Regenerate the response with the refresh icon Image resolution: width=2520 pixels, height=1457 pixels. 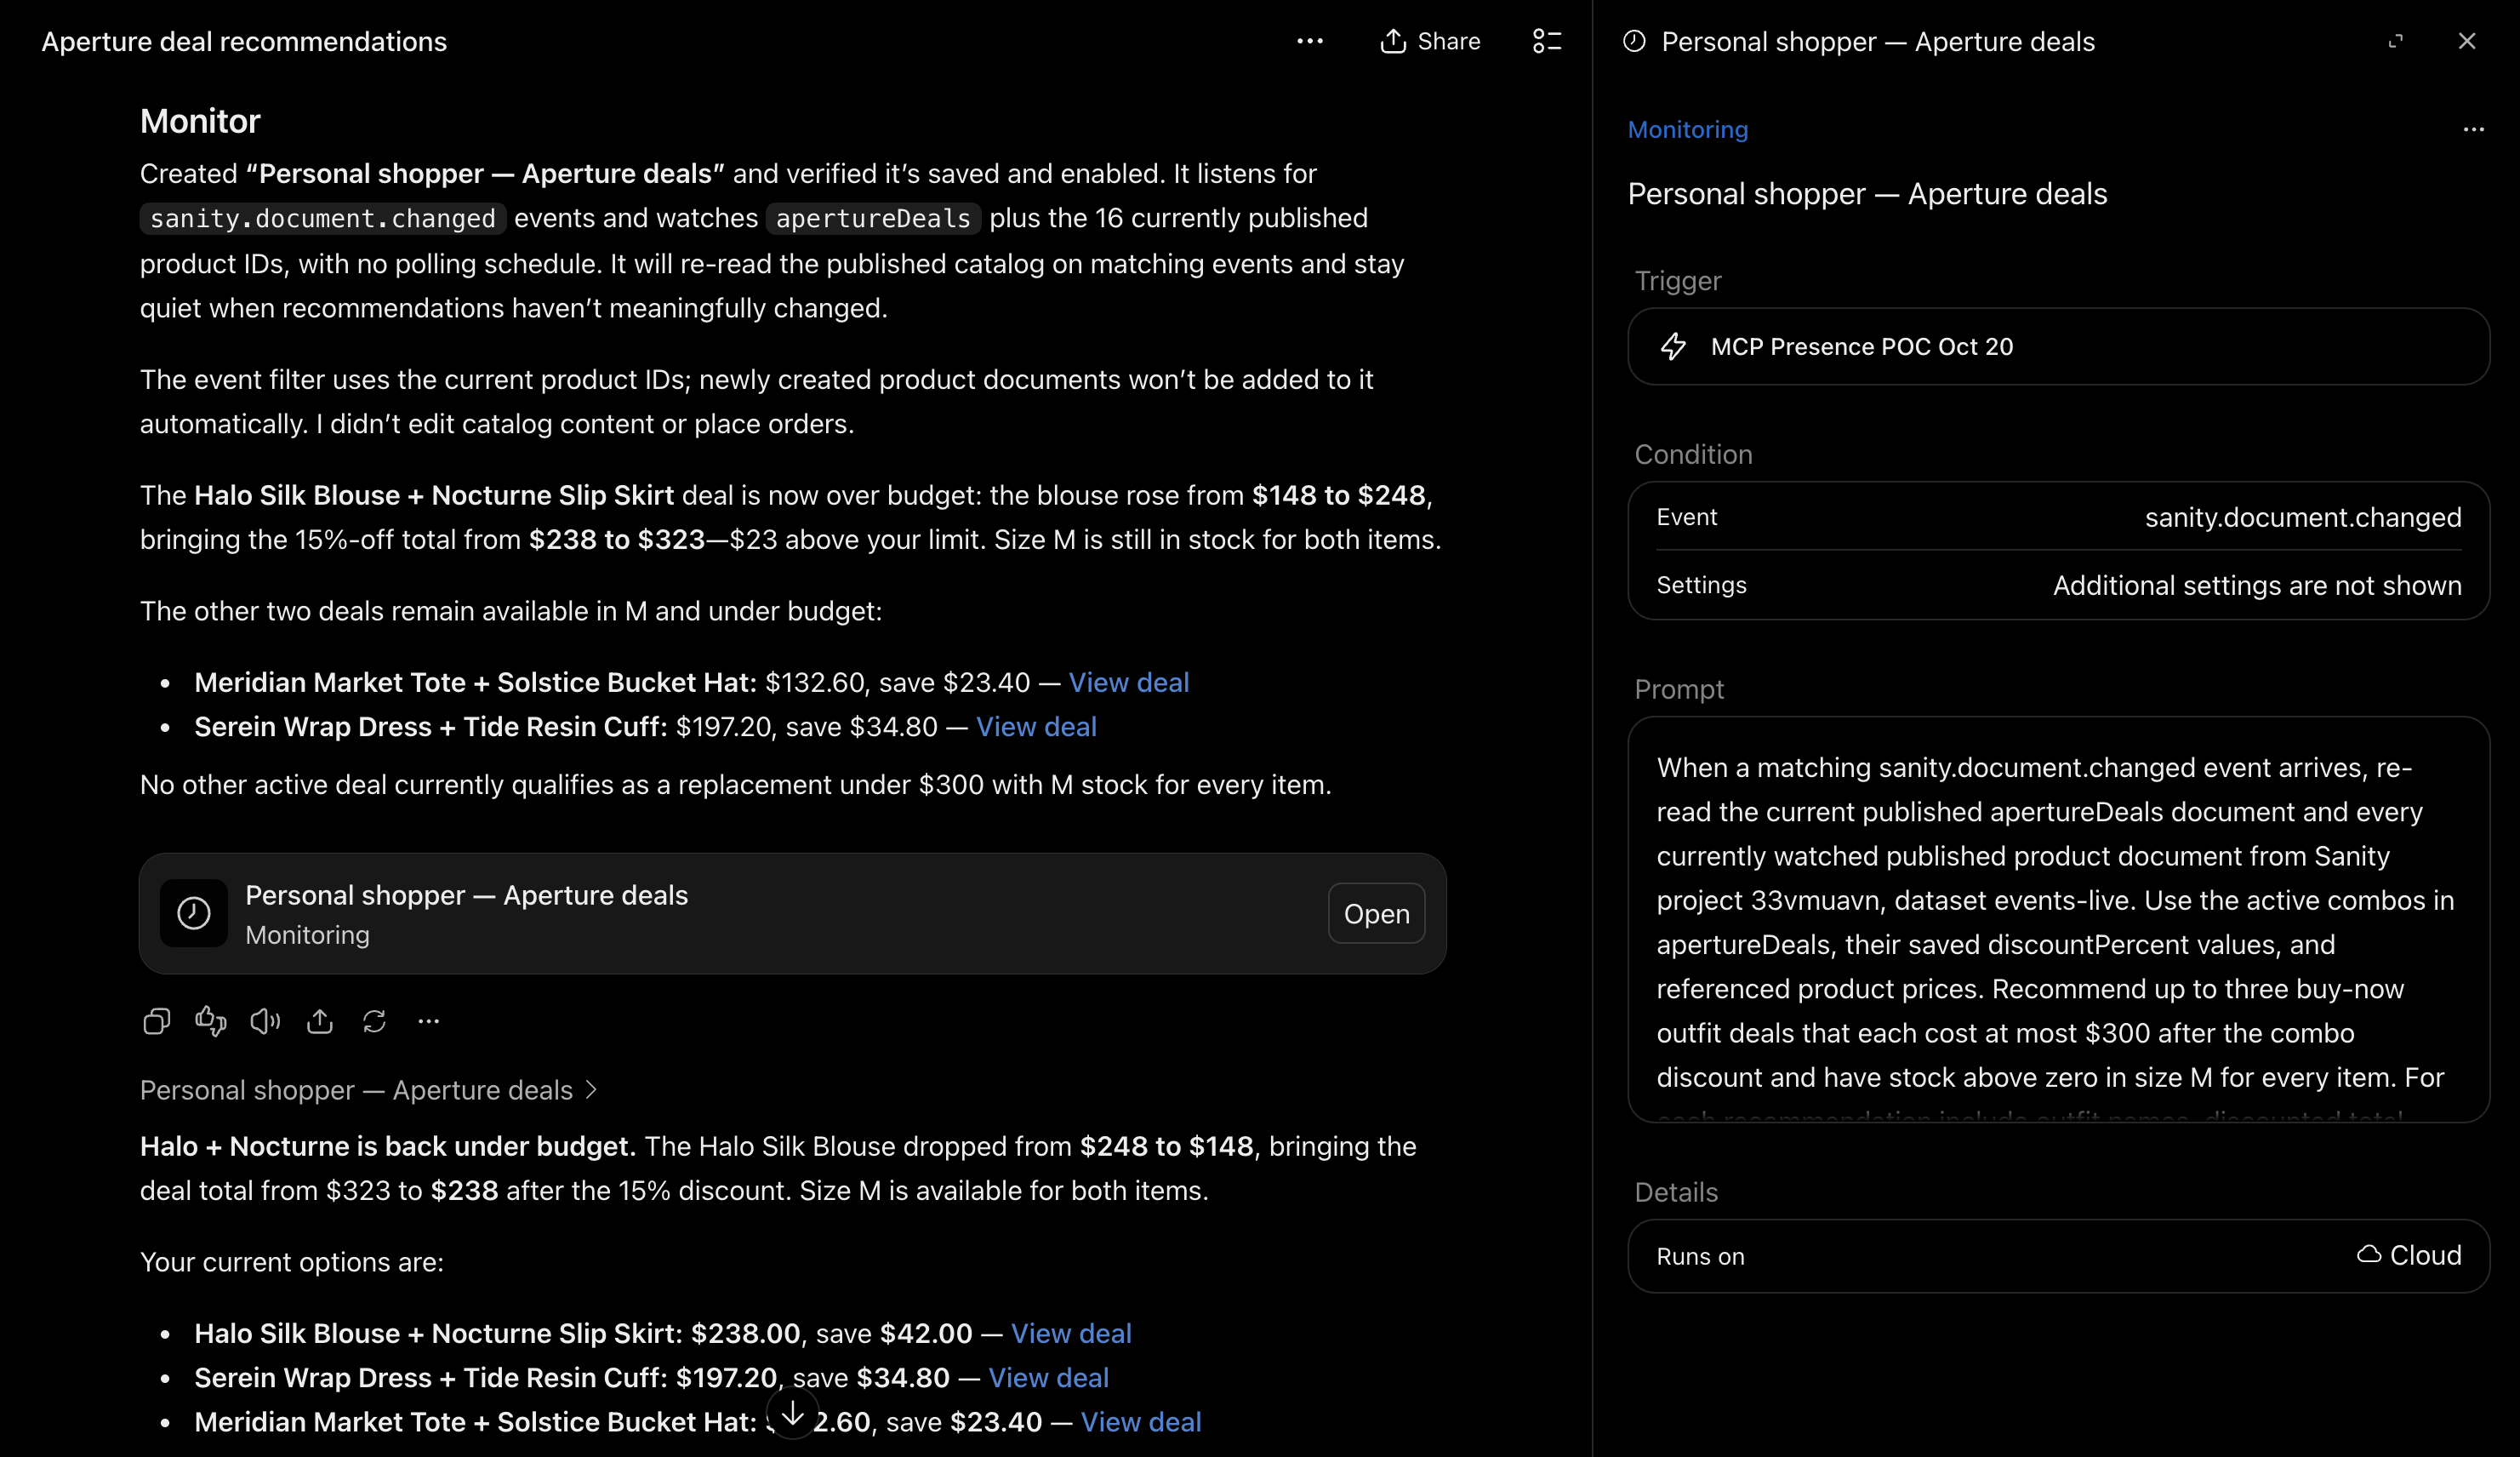[x=374, y=1021]
